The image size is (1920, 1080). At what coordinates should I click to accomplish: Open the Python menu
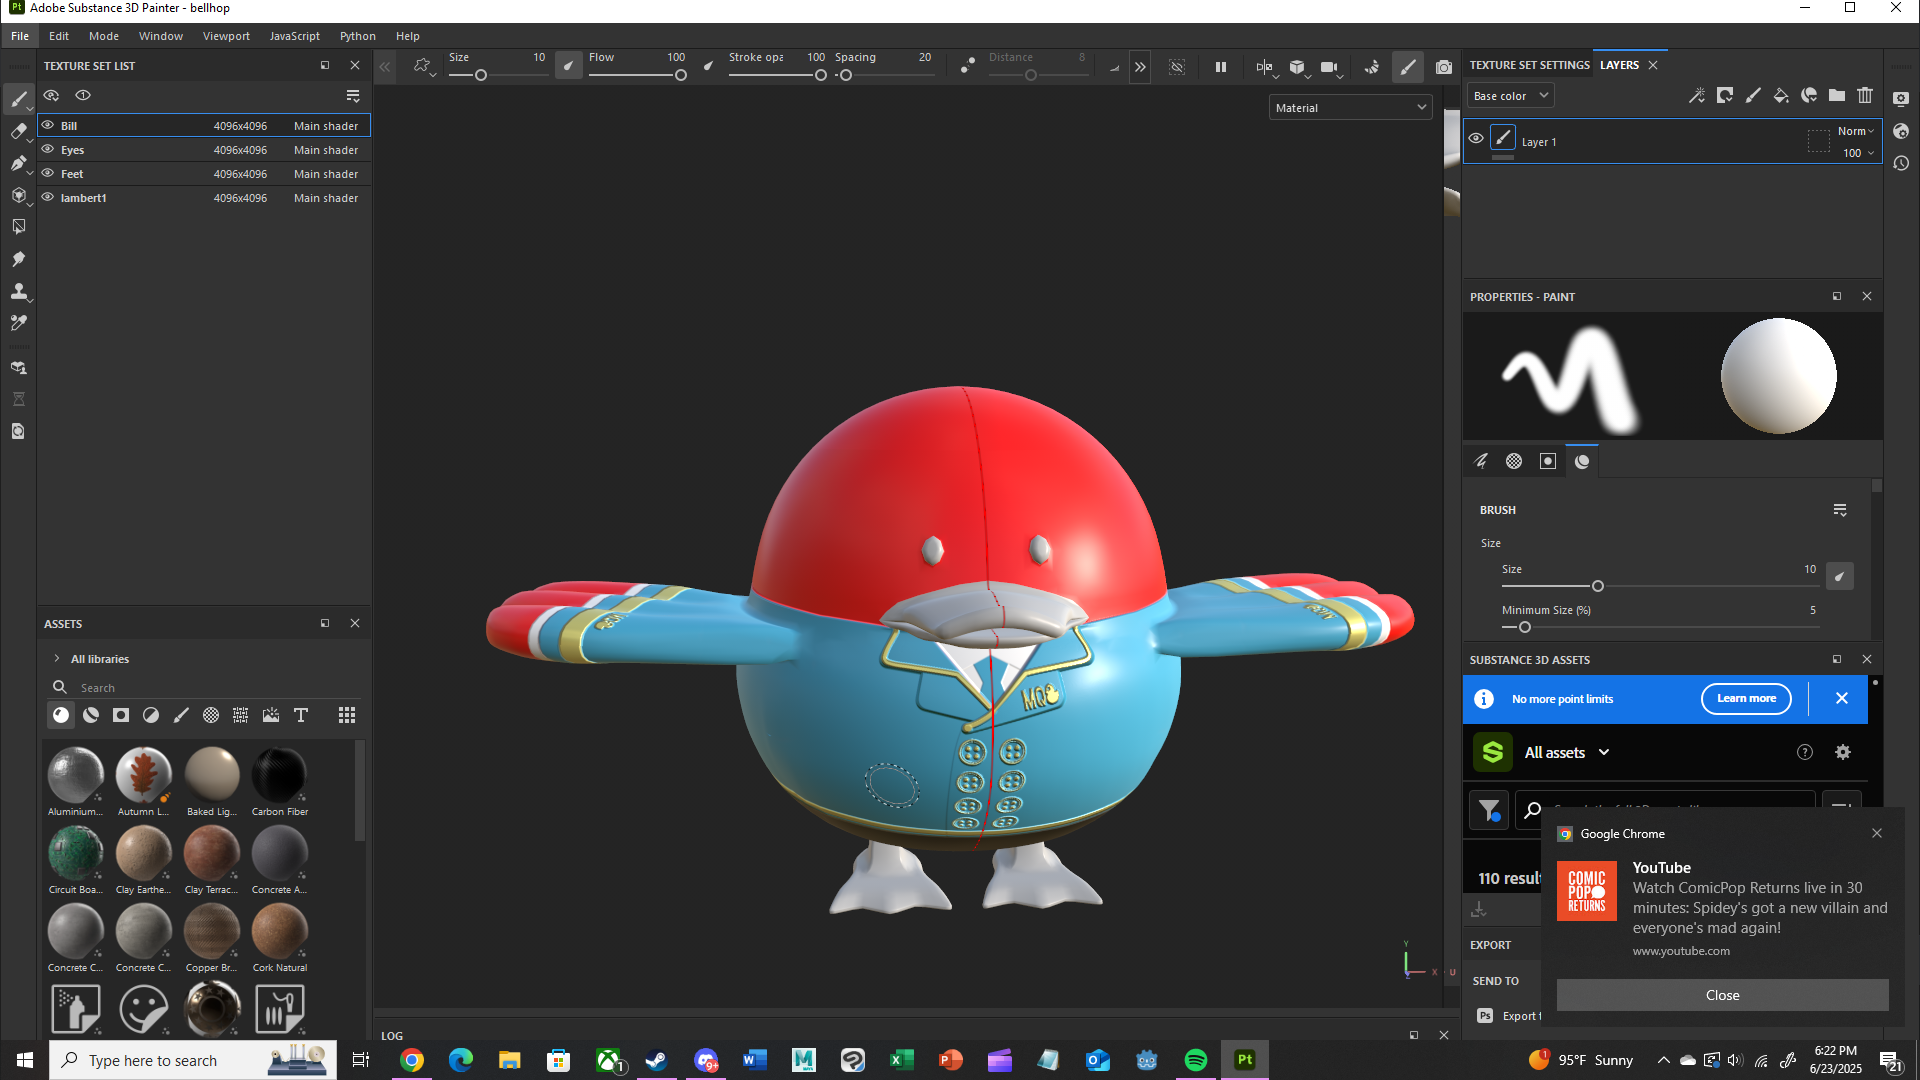[357, 36]
